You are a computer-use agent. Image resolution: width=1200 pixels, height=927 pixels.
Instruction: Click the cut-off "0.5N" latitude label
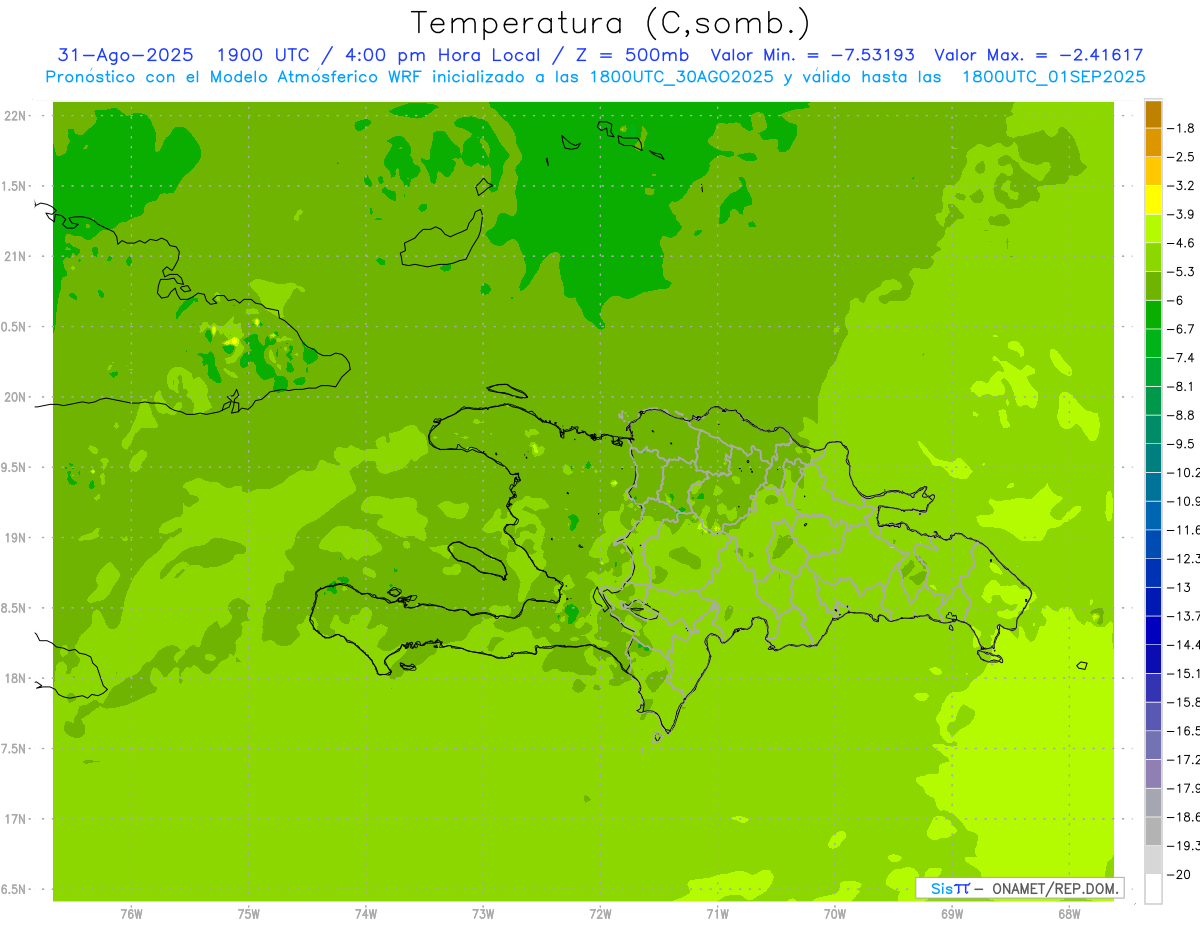pos(14,327)
